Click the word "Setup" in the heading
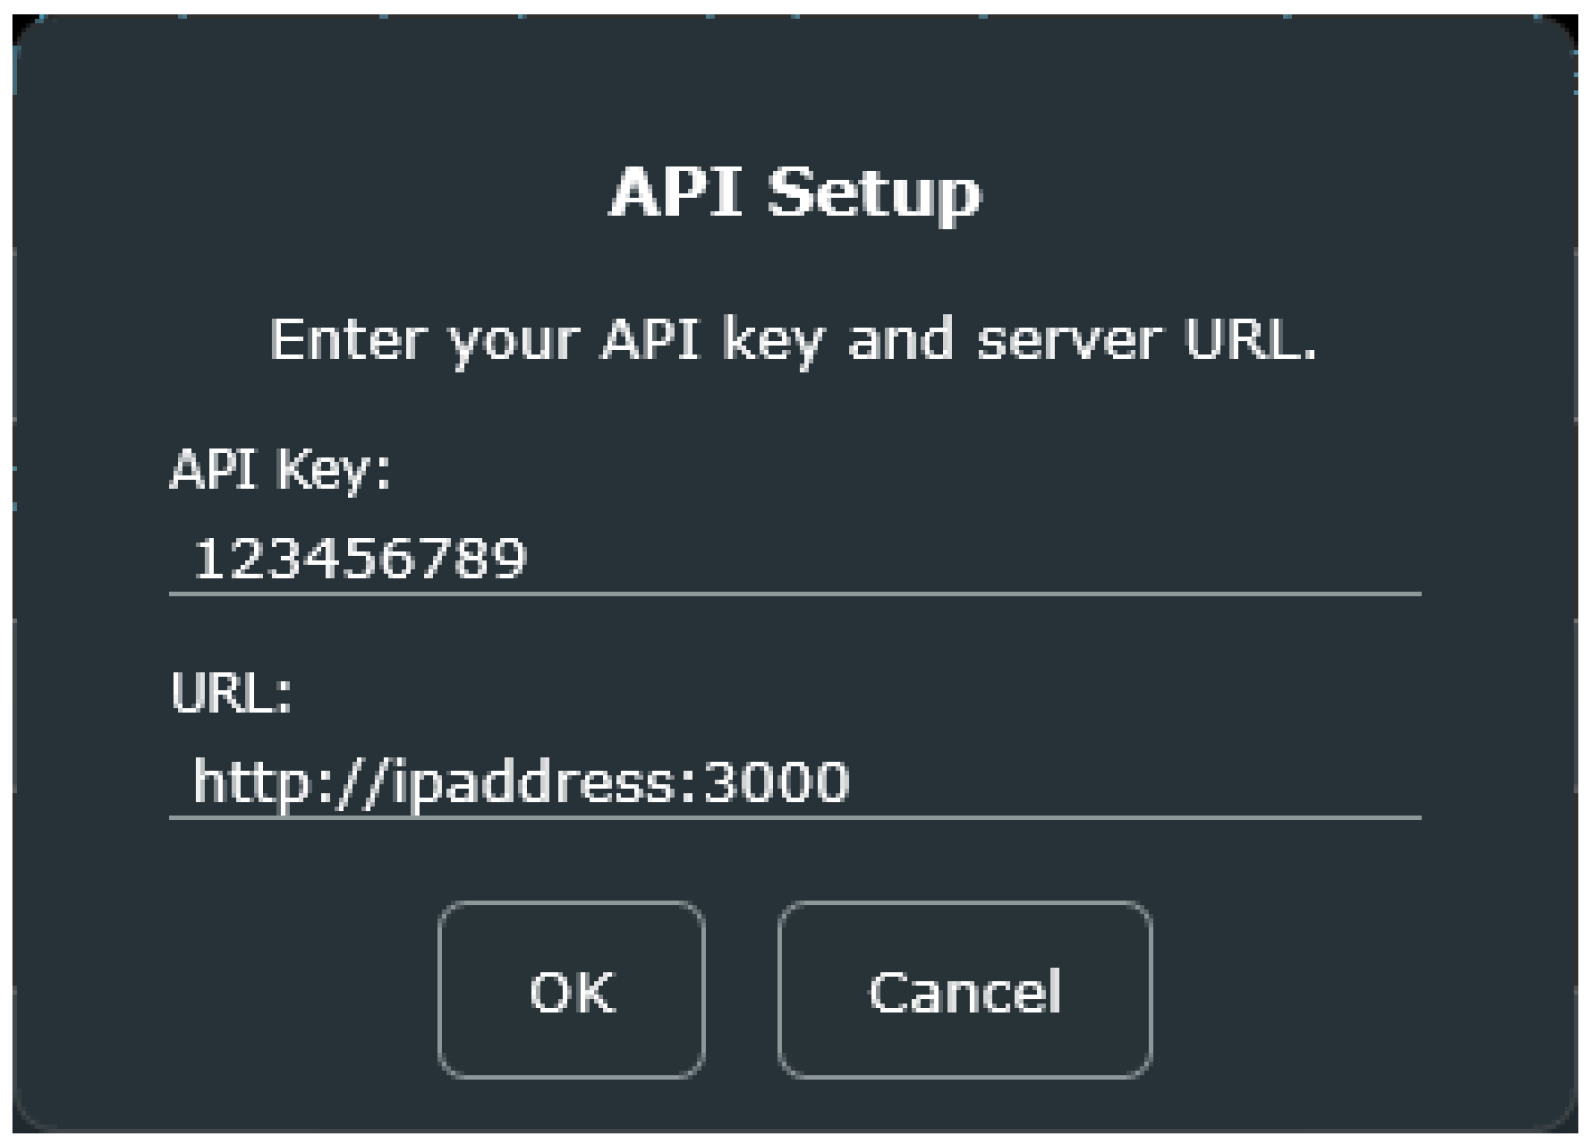 click(874, 191)
